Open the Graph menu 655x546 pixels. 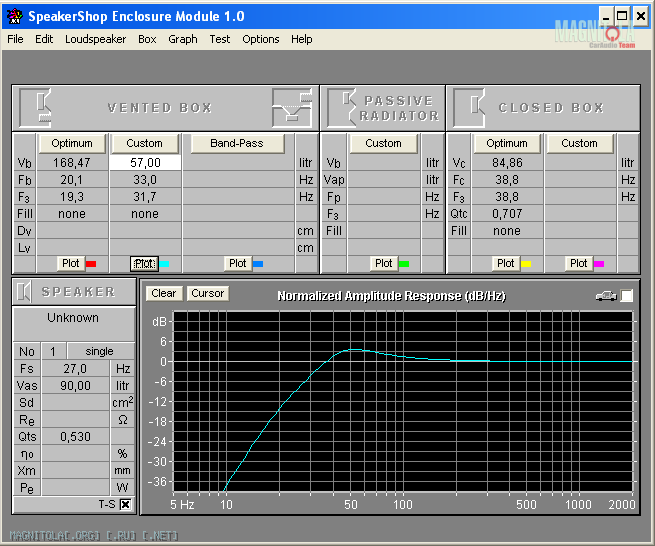183,39
